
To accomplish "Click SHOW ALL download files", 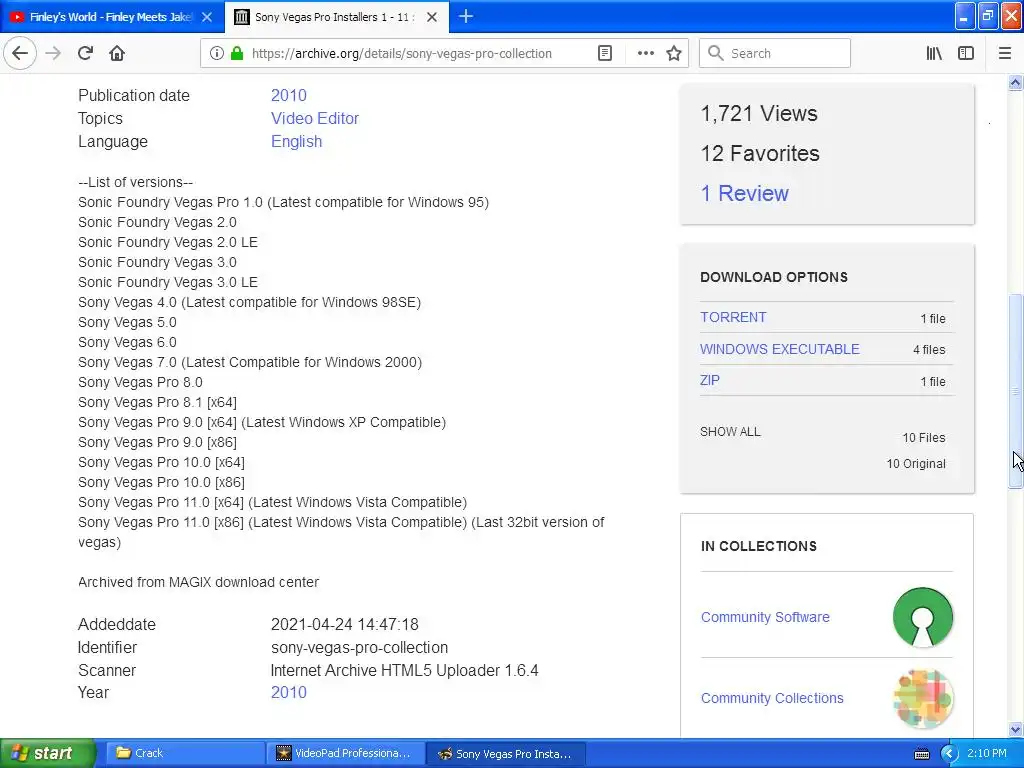I will [730, 432].
